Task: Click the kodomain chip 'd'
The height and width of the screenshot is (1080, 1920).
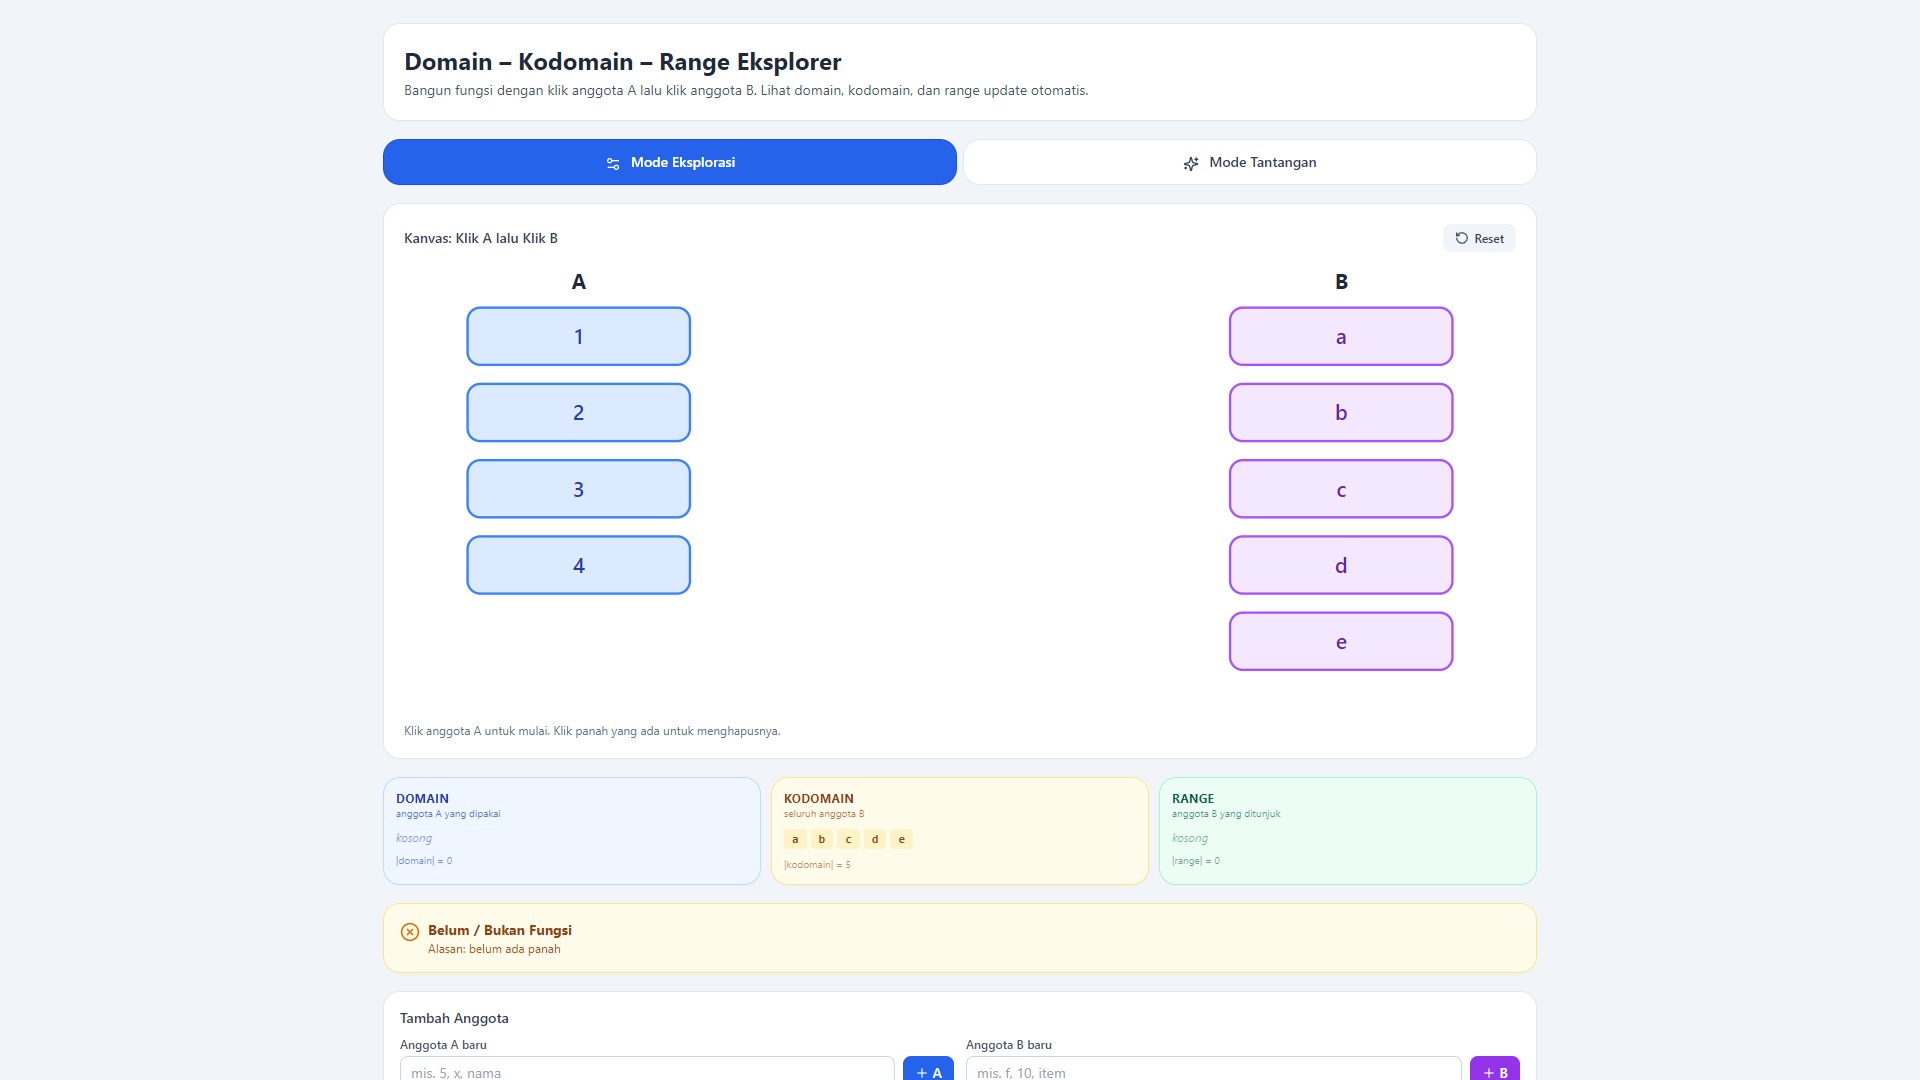Action: 875,839
